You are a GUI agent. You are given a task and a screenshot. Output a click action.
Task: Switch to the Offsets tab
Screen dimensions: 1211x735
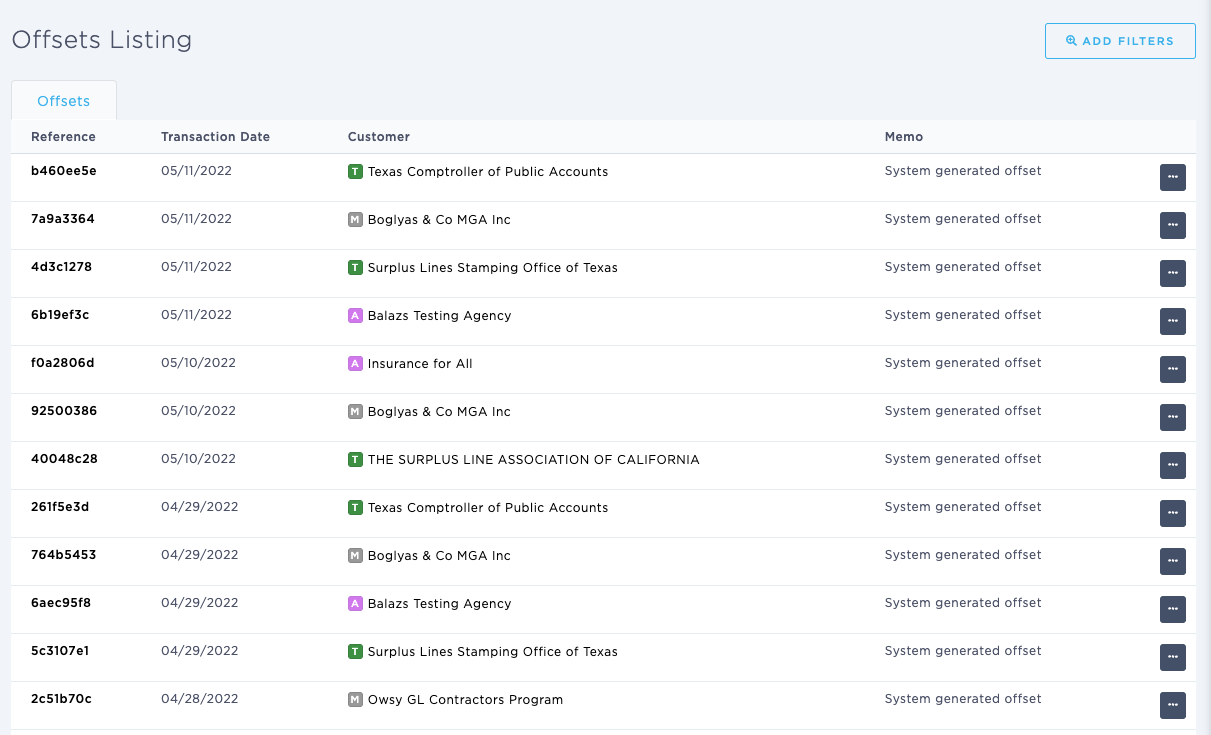click(63, 100)
